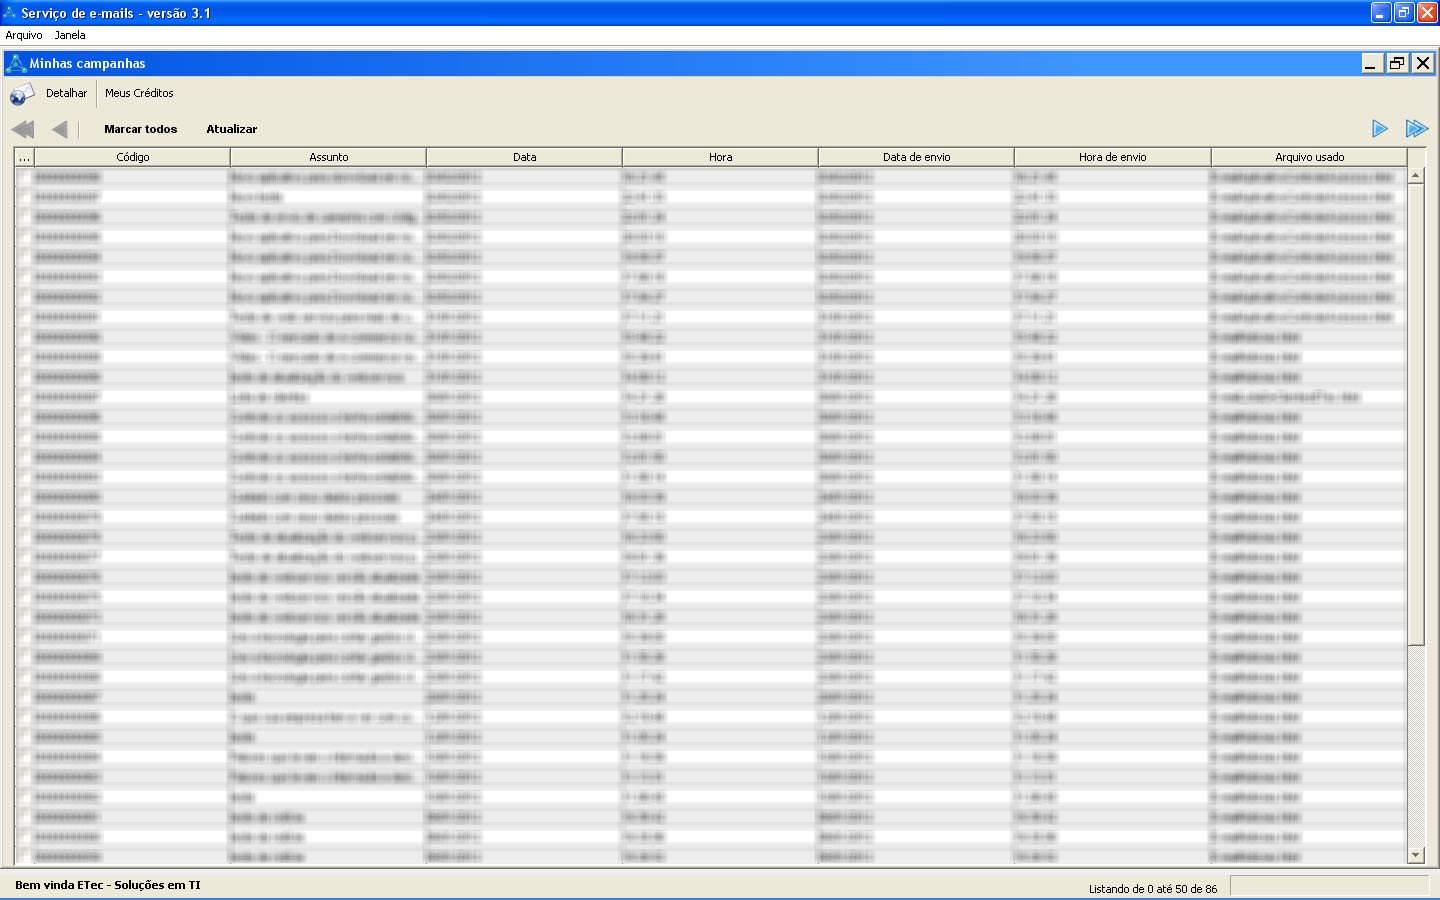This screenshot has height=900, width=1440.
Task: Tick the checkbox in the first campaign row
Action: click(x=24, y=177)
